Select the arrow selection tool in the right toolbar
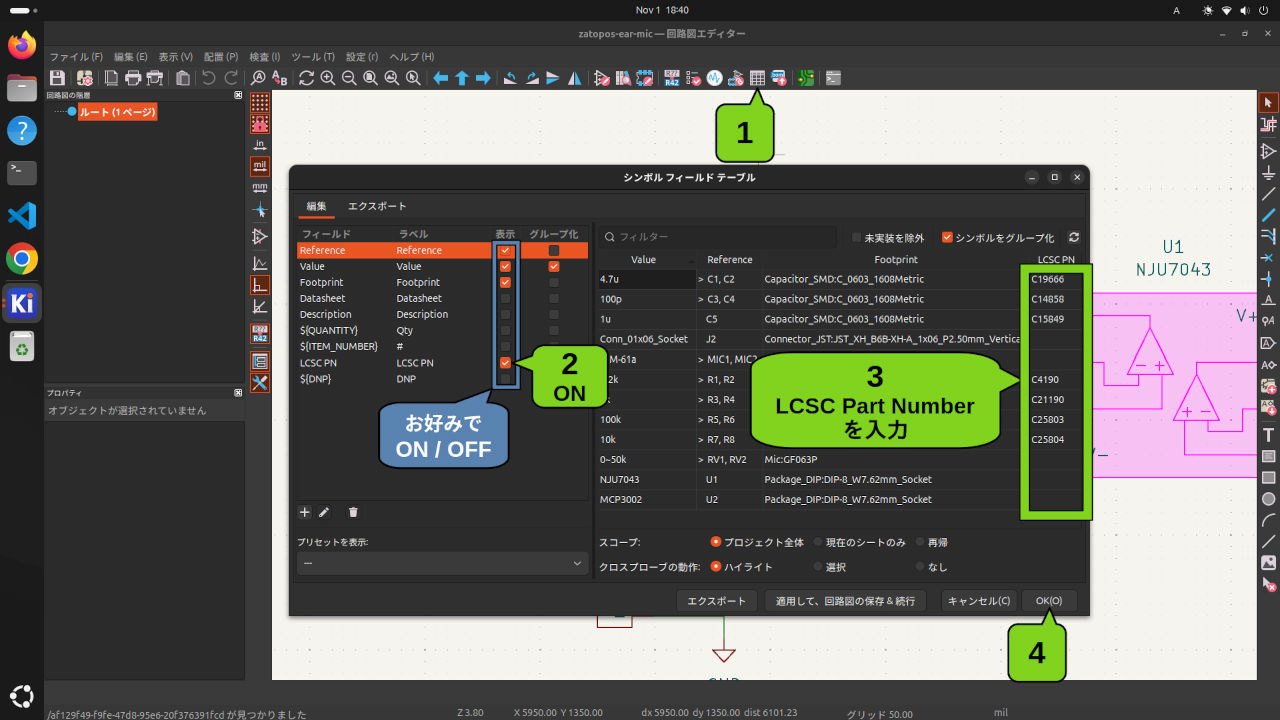Screen dimensions: 1280x720 (1268, 102)
